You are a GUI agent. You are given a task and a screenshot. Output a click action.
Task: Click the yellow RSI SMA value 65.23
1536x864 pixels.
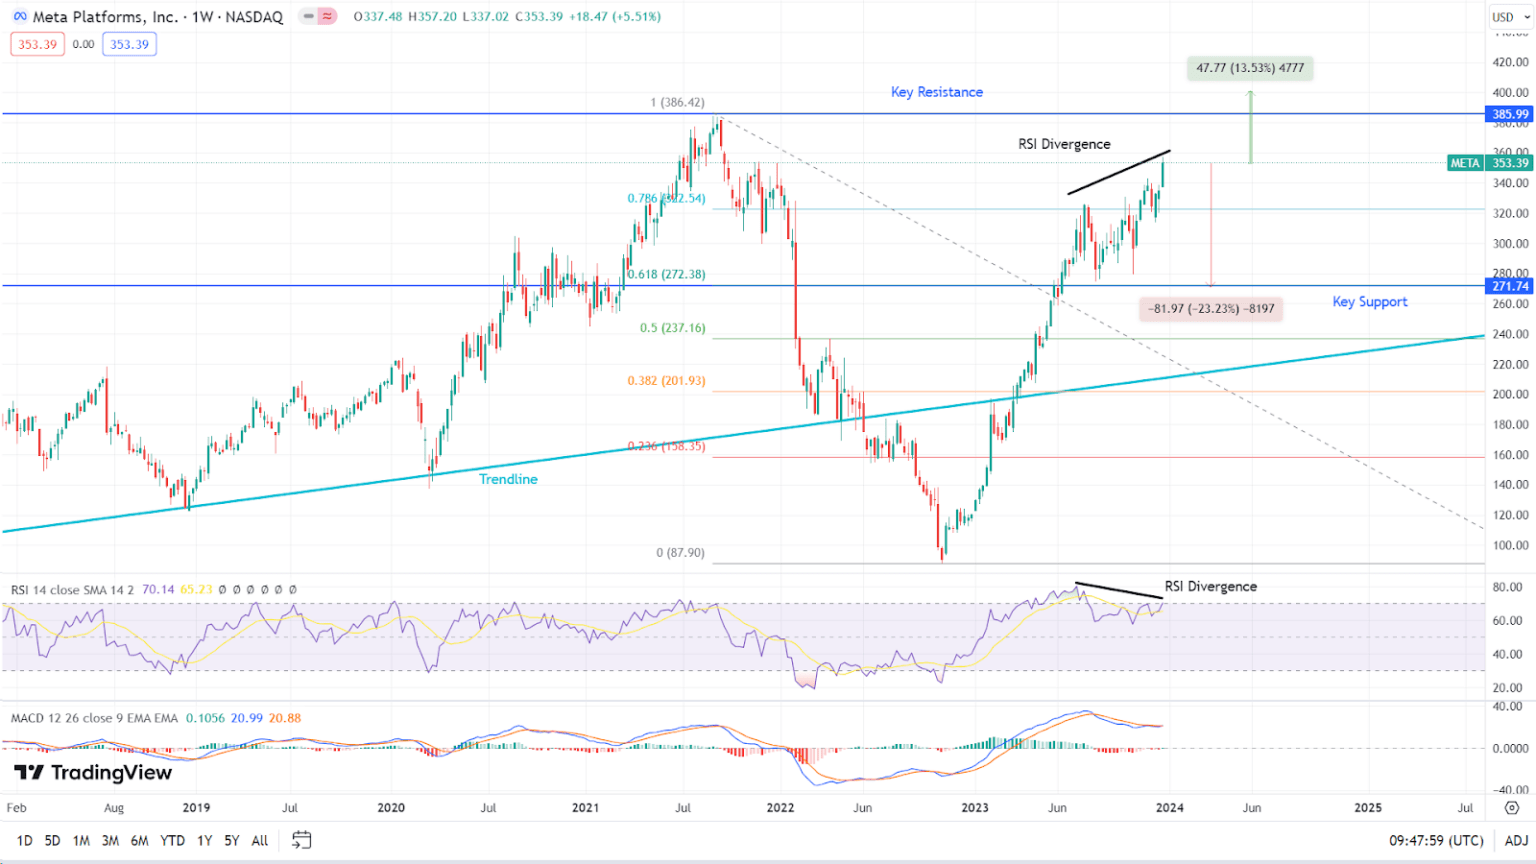197,590
